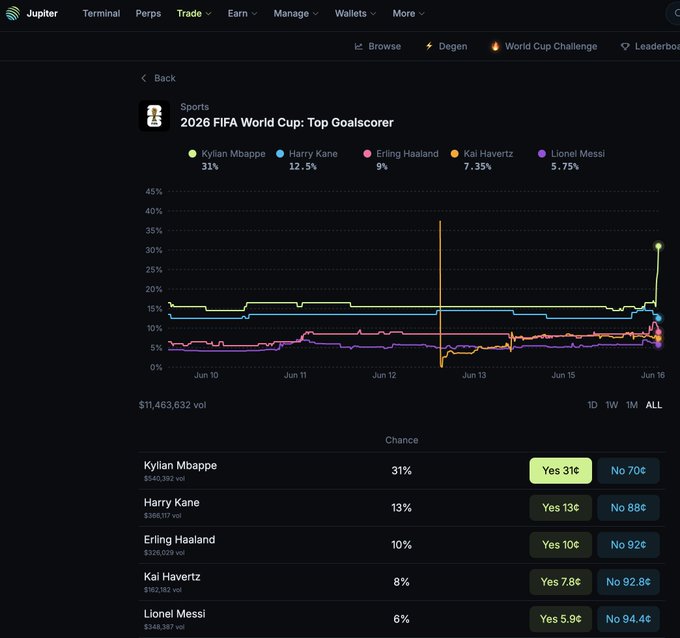This screenshot has height=638, width=680.
Task: Select the Kai Havertz row name
Action: (172, 577)
